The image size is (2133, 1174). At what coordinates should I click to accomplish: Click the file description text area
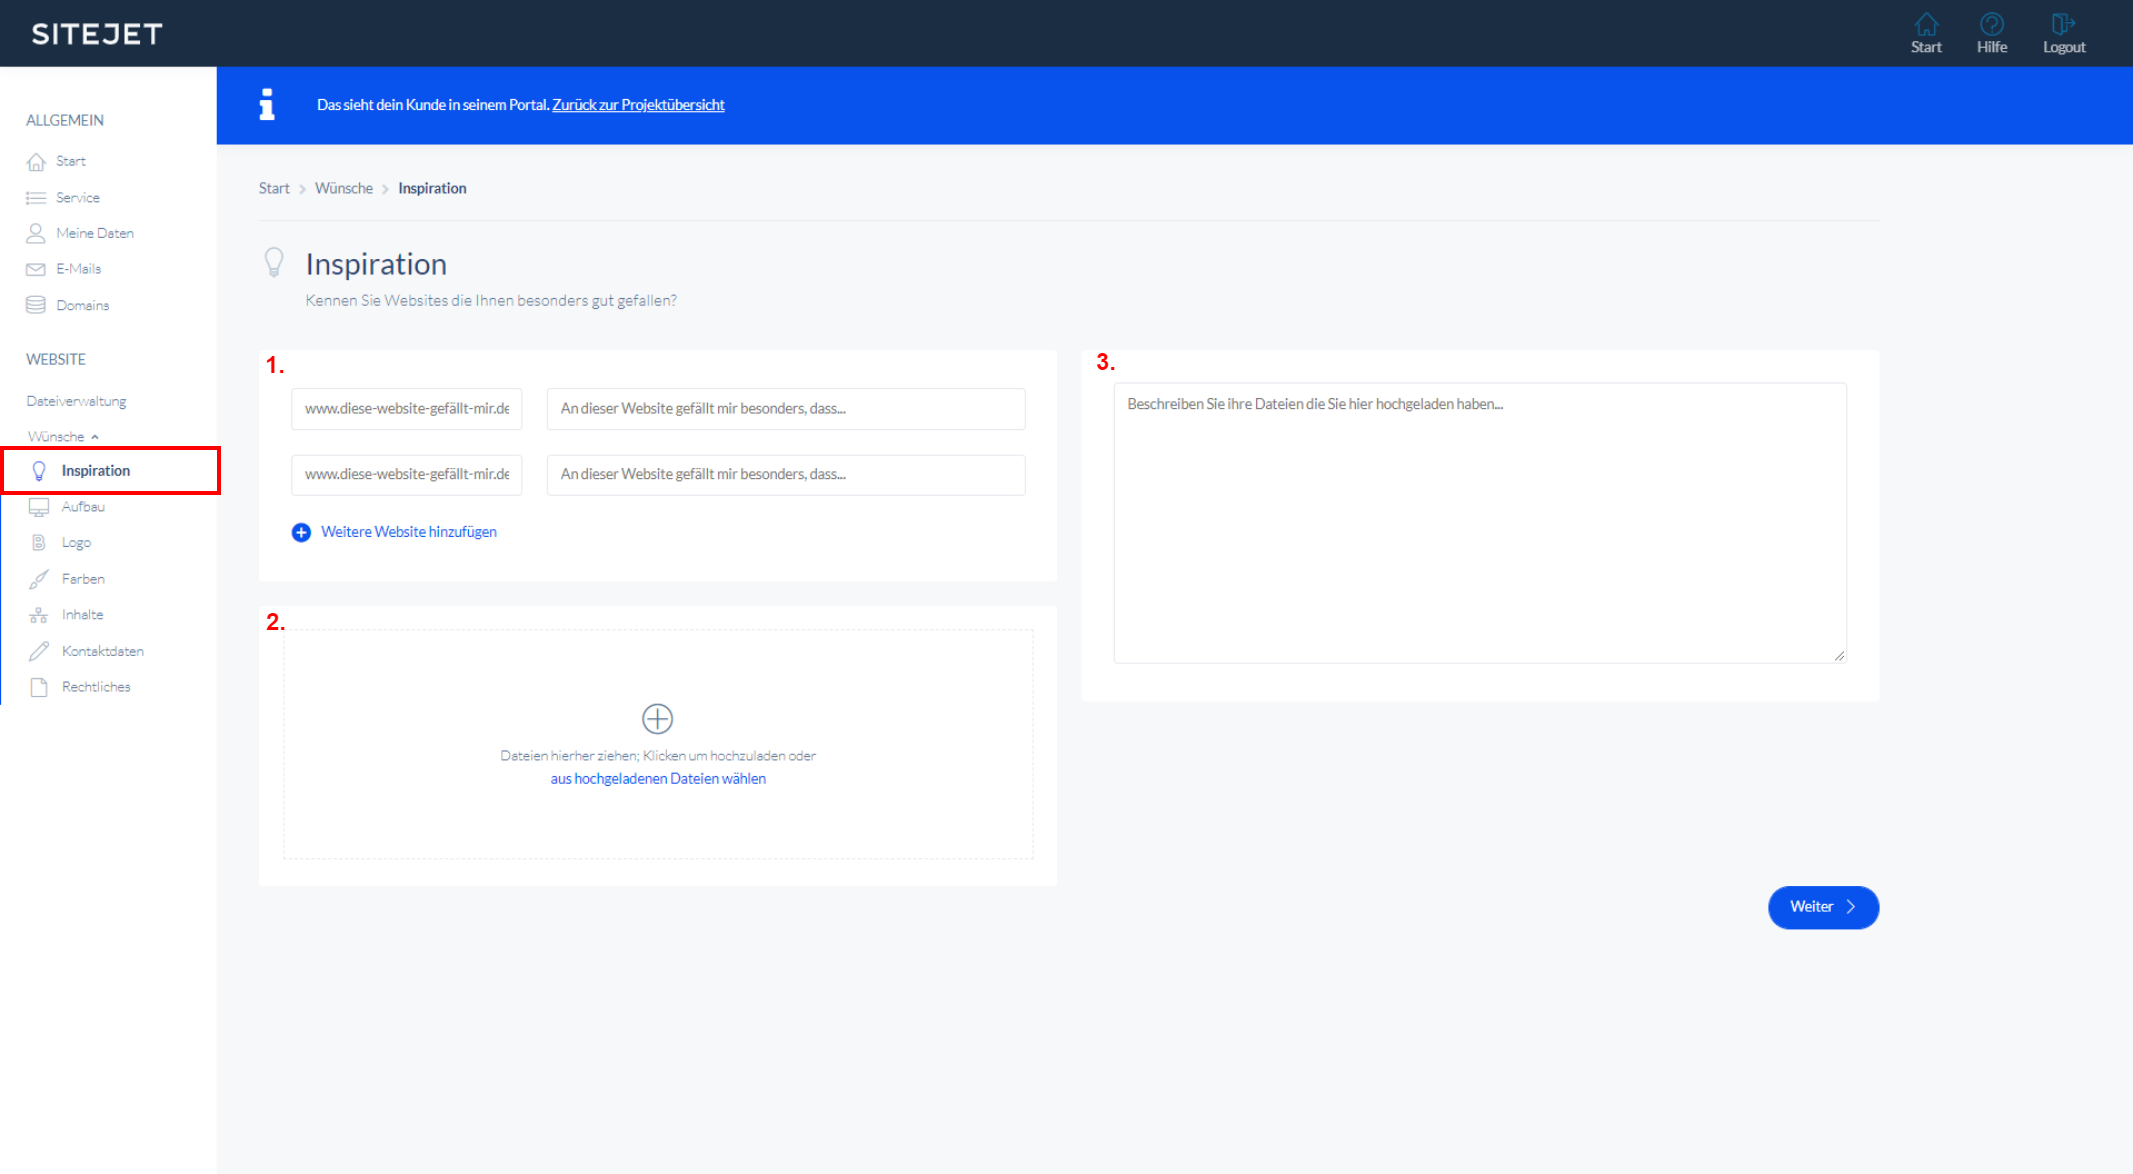[x=1479, y=522]
